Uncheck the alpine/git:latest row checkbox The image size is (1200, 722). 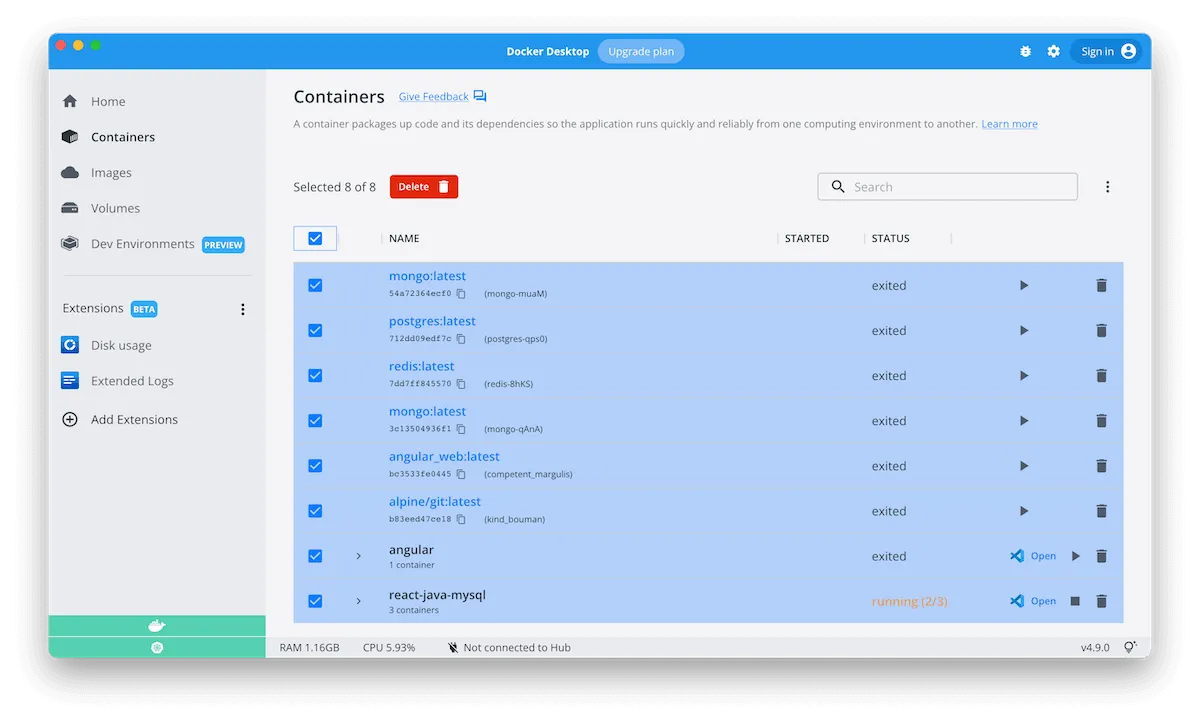coord(315,511)
